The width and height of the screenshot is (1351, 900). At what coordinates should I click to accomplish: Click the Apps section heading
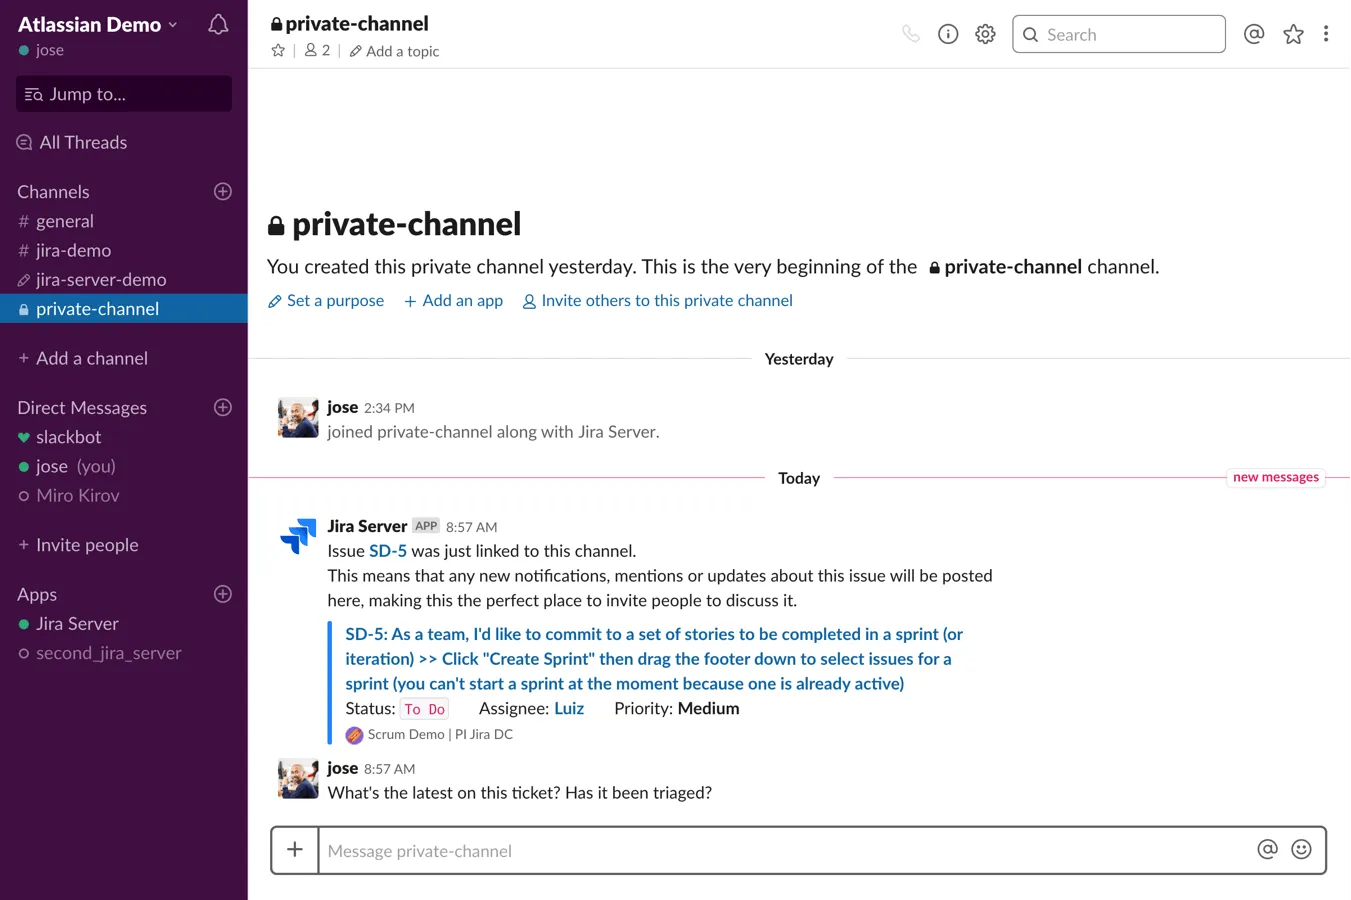point(37,594)
